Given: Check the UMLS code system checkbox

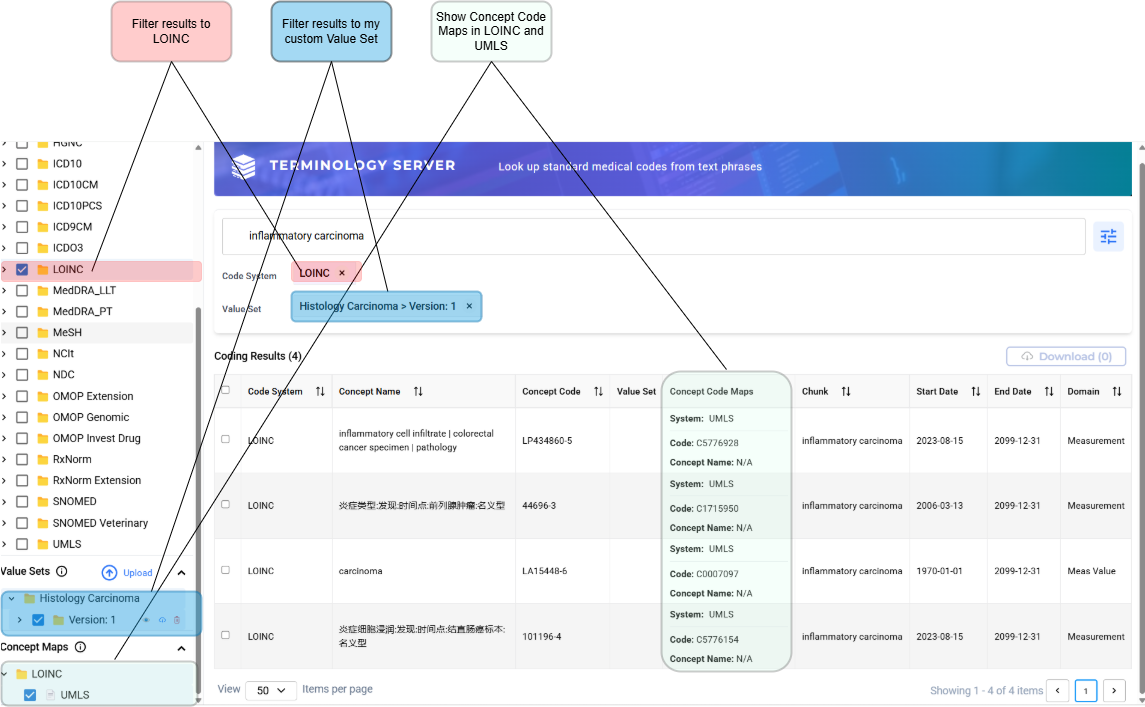Looking at the screenshot, I should (22, 544).
